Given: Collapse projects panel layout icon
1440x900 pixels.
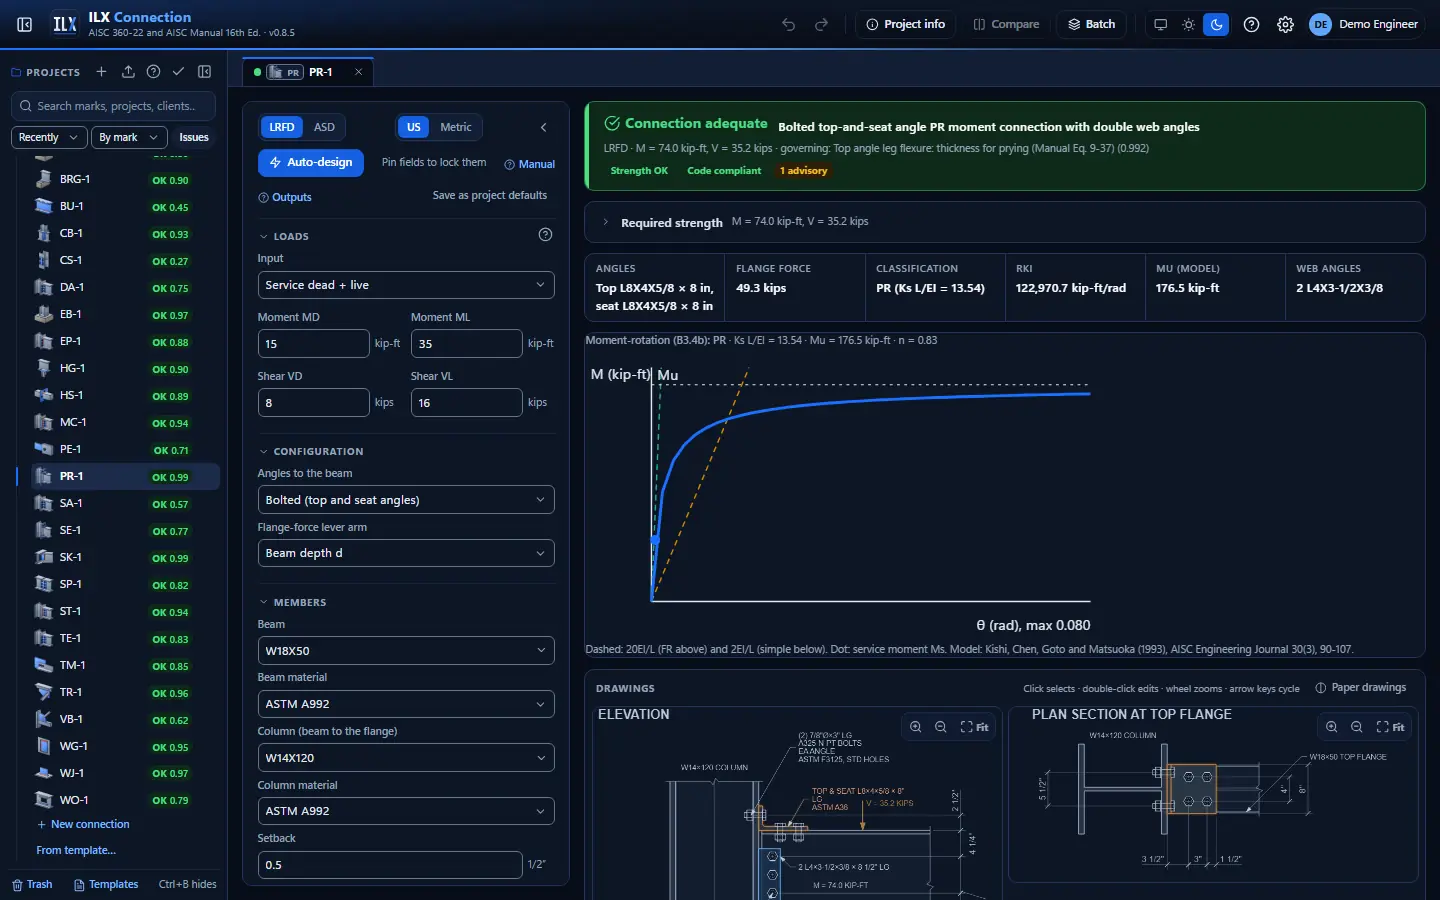Looking at the screenshot, I should coord(205,72).
